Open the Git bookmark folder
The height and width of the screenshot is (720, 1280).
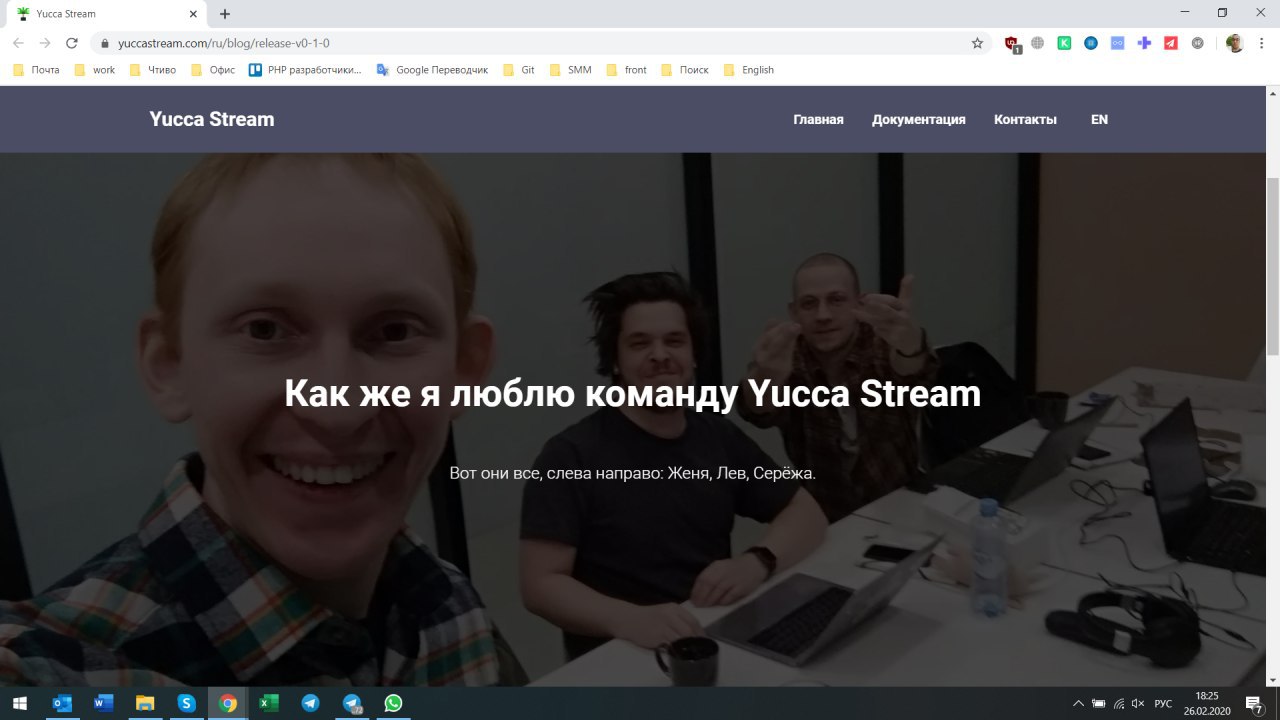[x=519, y=70]
